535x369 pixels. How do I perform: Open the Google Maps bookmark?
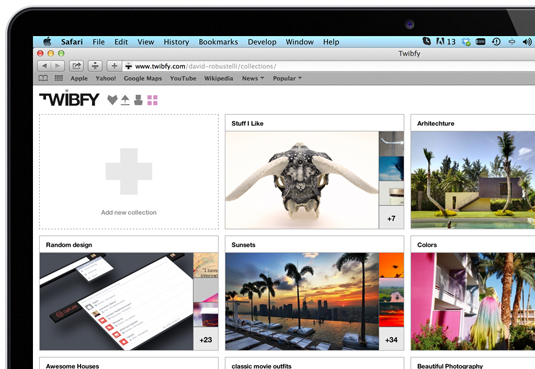point(143,79)
